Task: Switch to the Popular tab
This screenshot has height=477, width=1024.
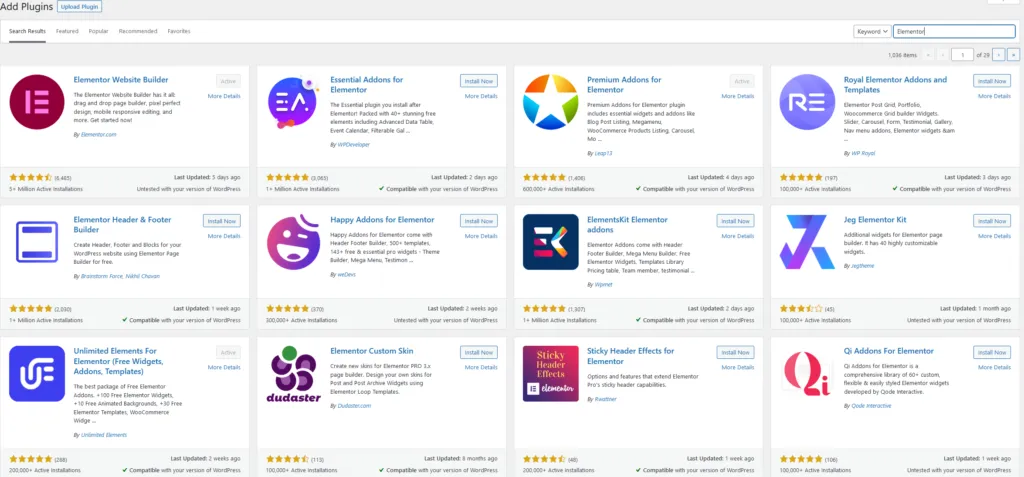Action: [x=99, y=31]
